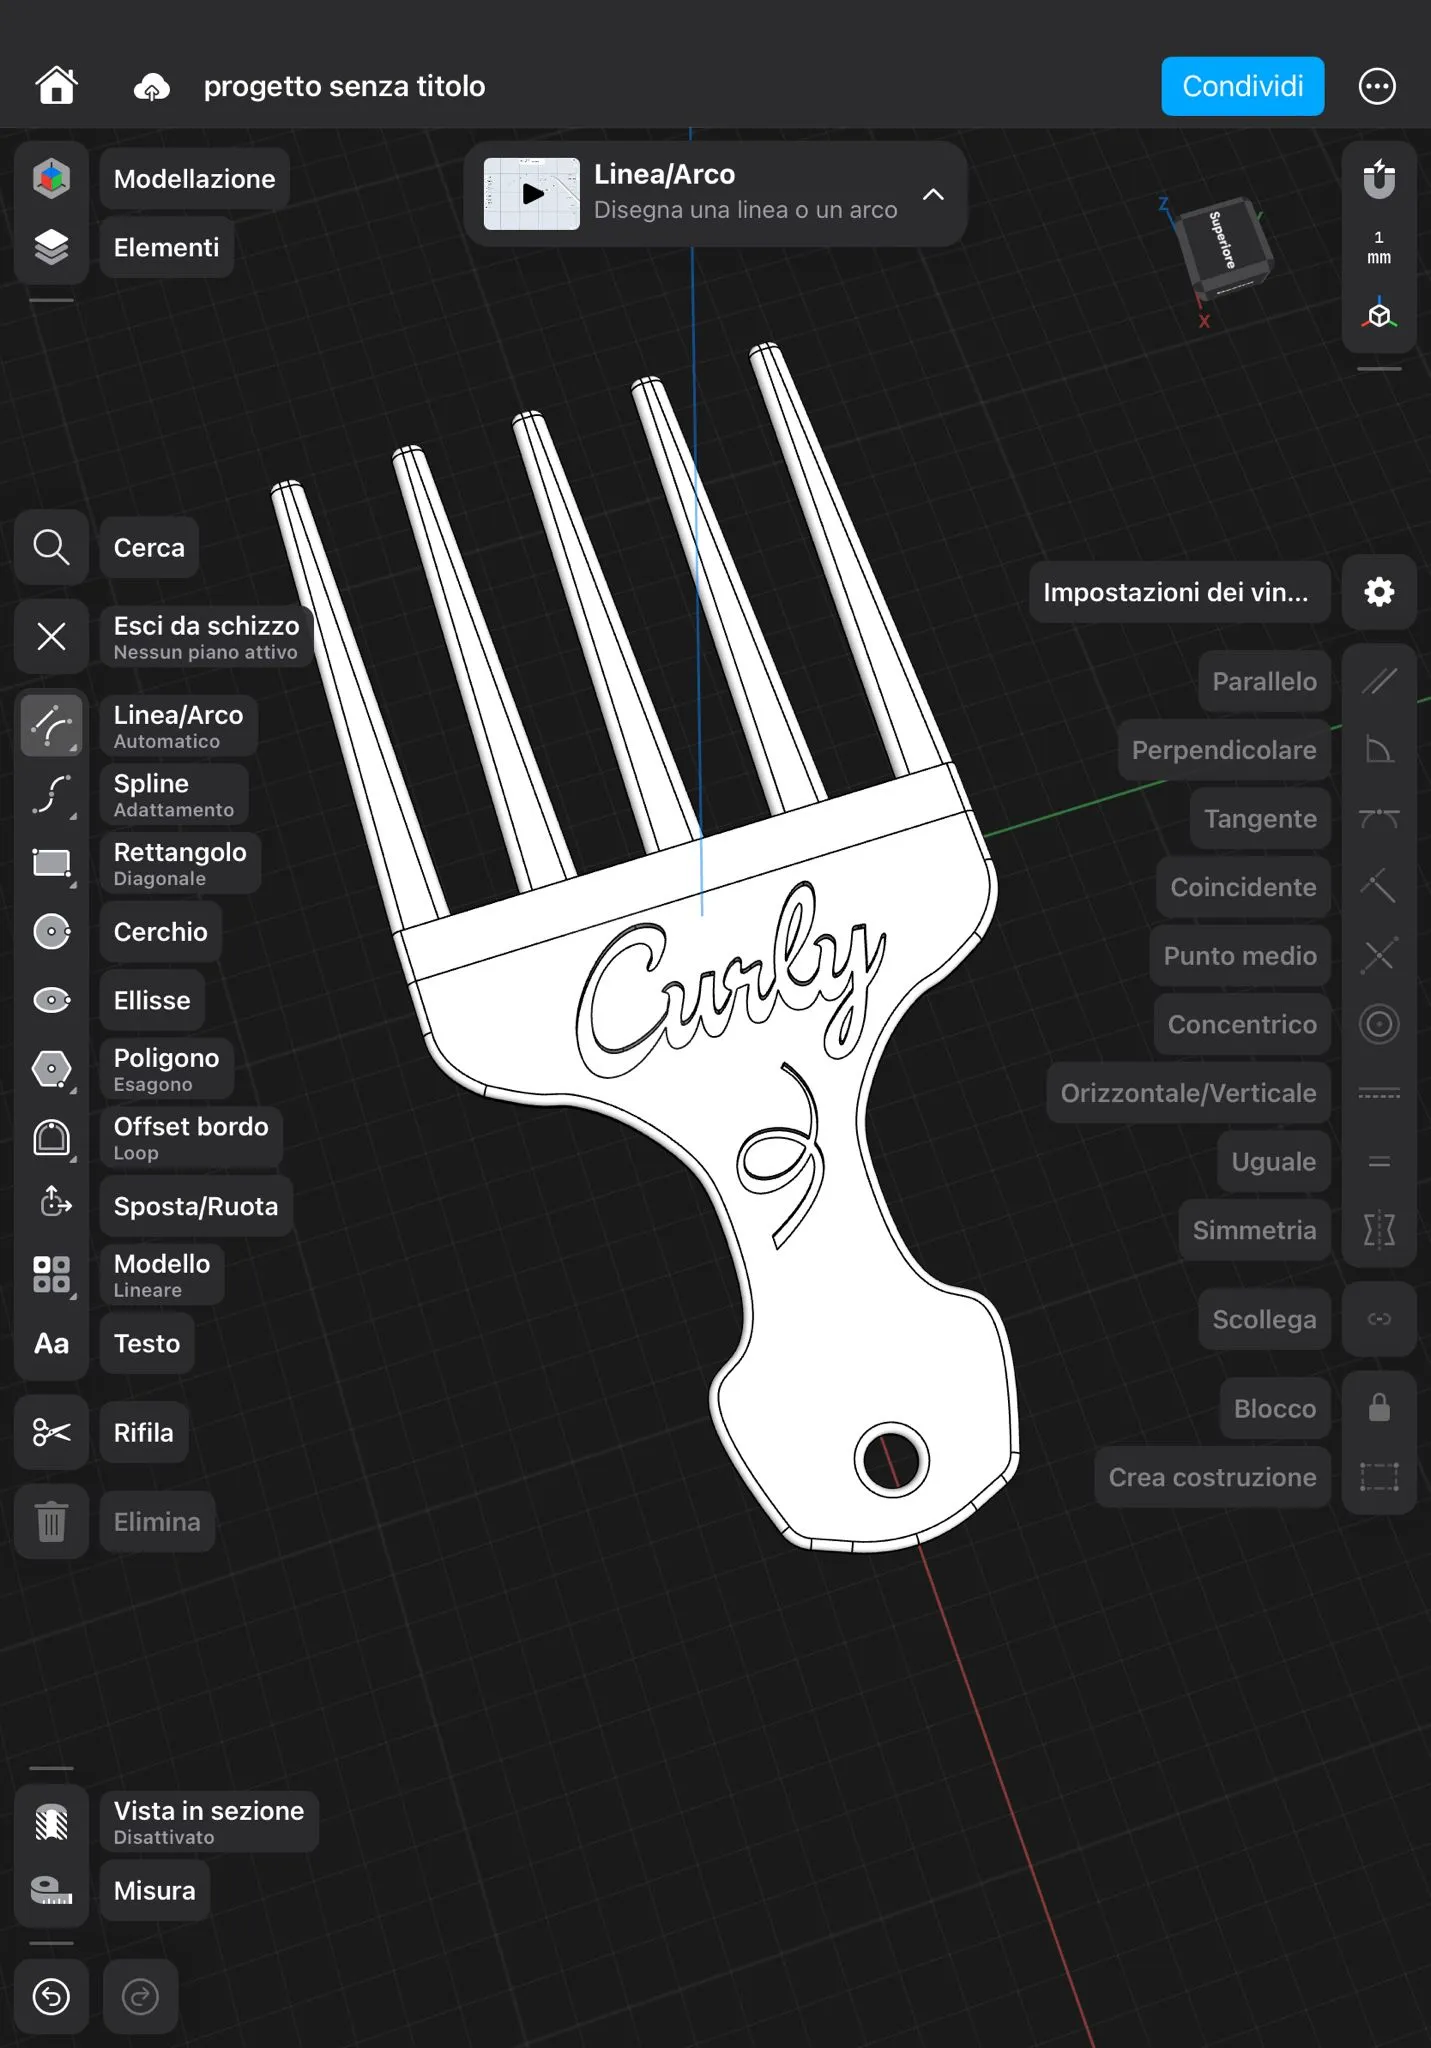The width and height of the screenshot is (1431, 2048).
Task: Apply the Tangente constraint icon
Action: point(1379,818)
